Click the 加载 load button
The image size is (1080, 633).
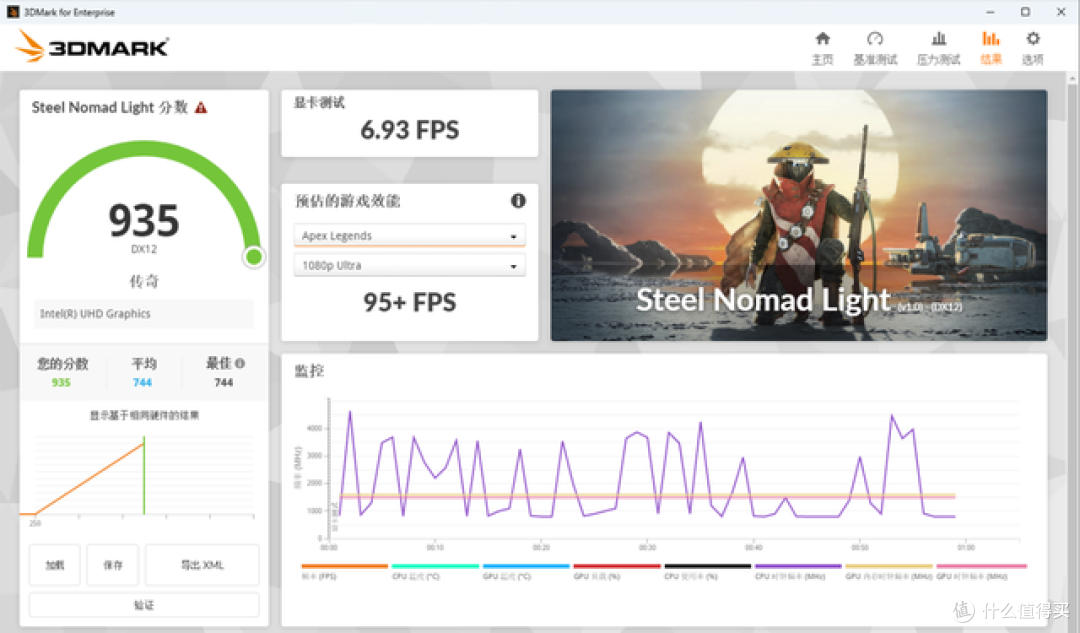[x=54, y=565]
